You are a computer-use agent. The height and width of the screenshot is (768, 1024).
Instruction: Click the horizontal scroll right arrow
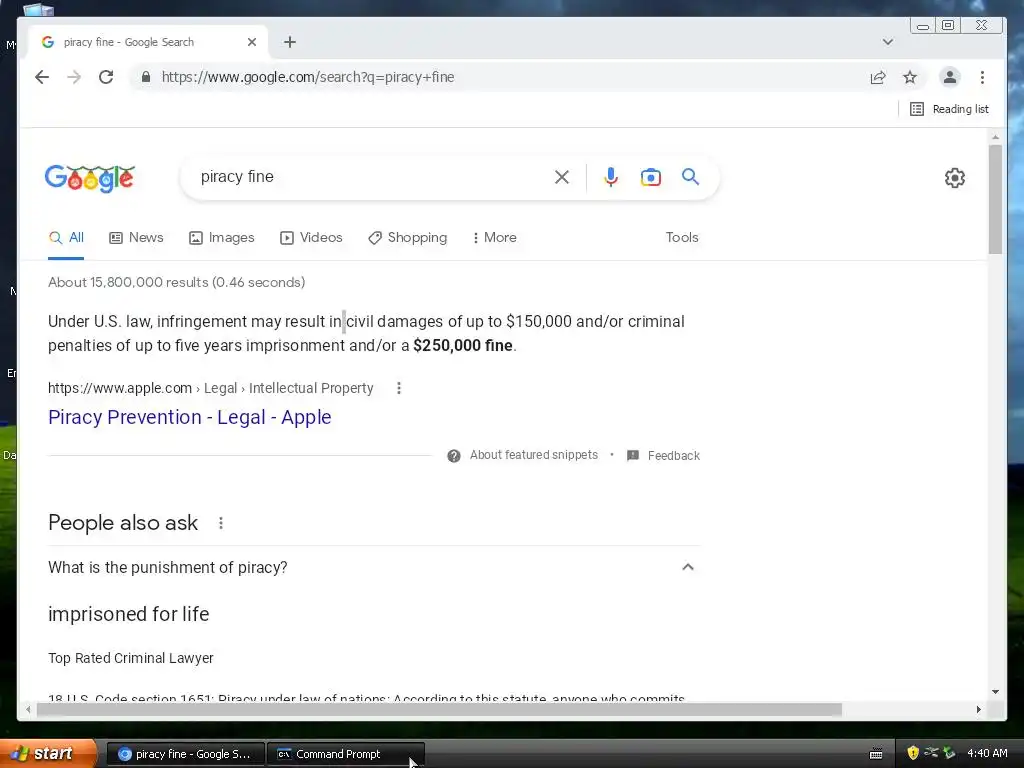coord(978,709)
